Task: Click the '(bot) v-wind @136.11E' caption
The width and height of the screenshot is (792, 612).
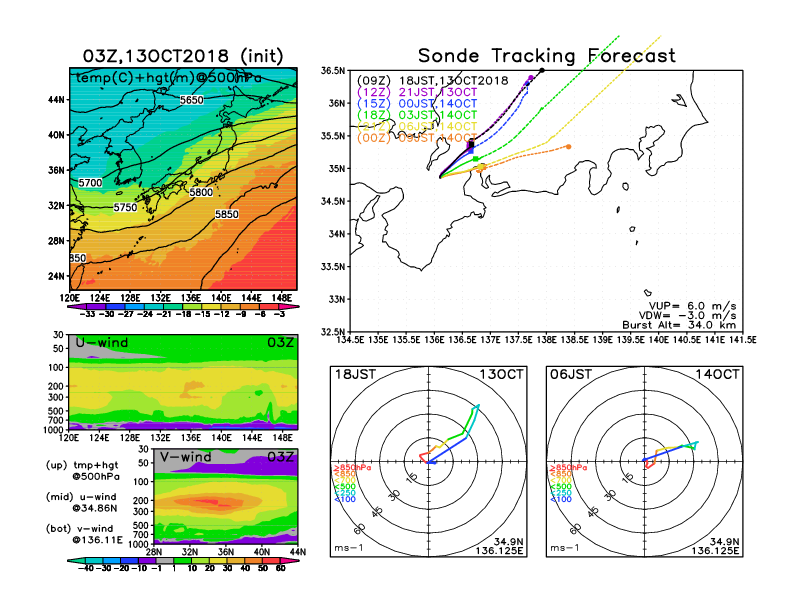Action: (84, 534)
